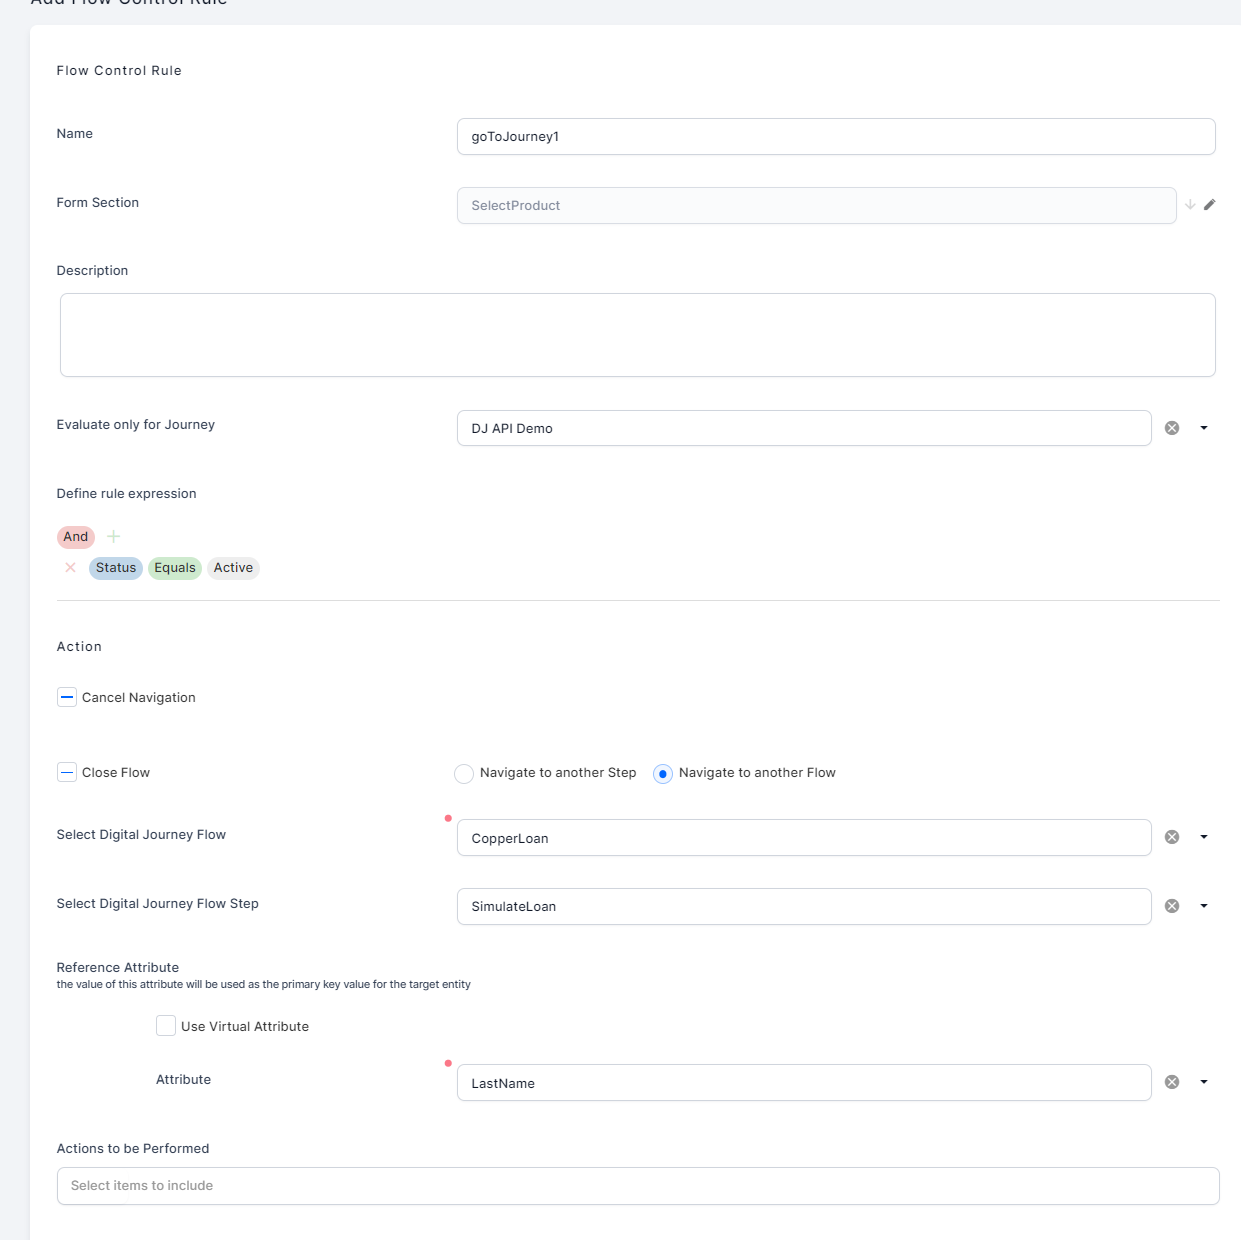Clear the CopperLoan flow selection
Screen dimensions: 1241x1240
point(1172,837)
